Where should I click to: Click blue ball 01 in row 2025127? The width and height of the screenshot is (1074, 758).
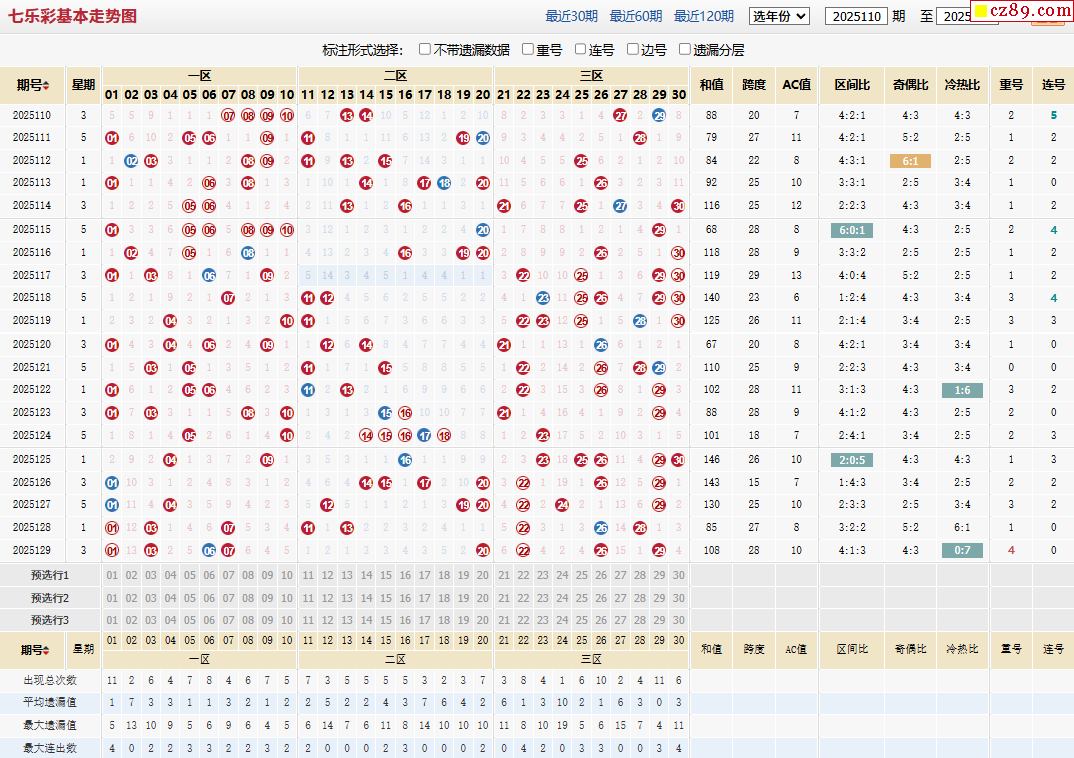[112, 505]
